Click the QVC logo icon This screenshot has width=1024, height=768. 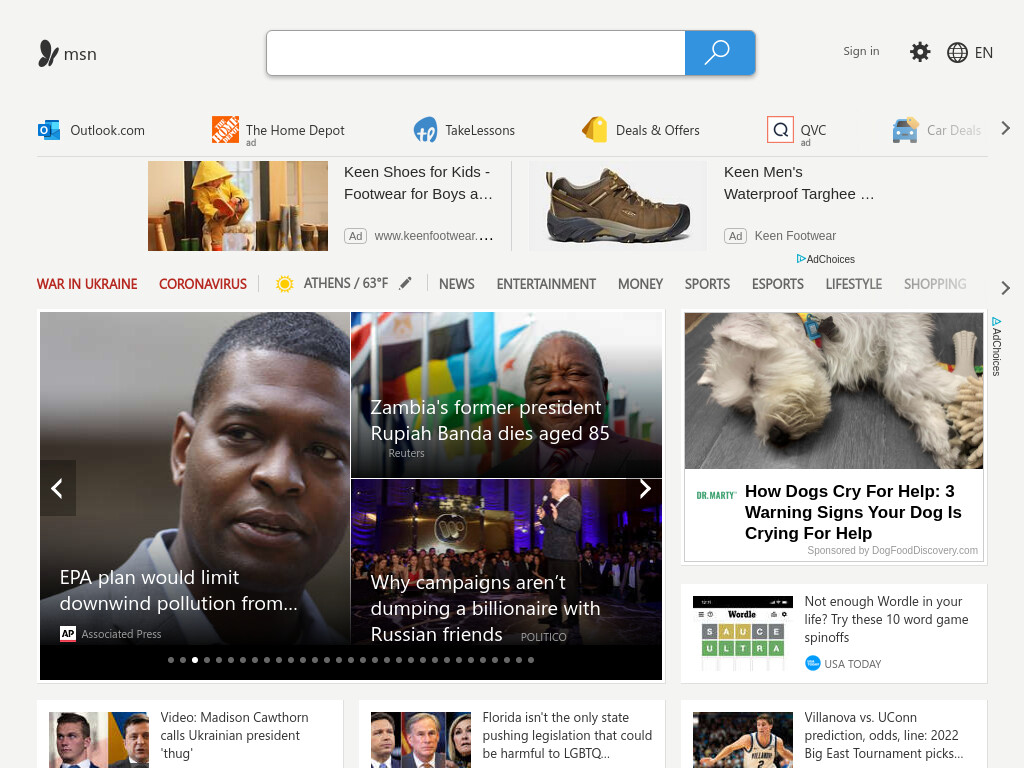click(780, 129)
